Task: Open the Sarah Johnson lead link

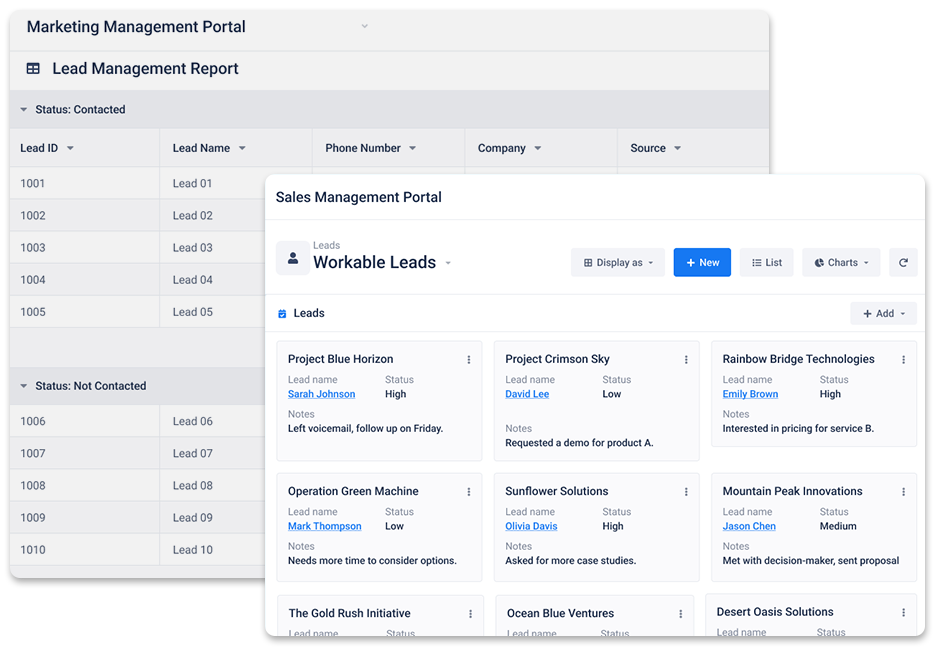Action: pyautogui.click(x=321, y=394)
